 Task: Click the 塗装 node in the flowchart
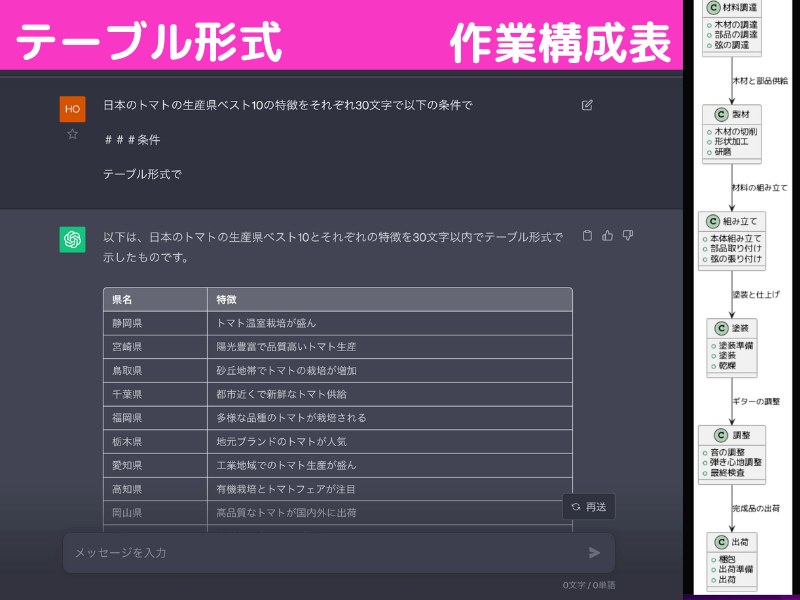coord(731,328)
